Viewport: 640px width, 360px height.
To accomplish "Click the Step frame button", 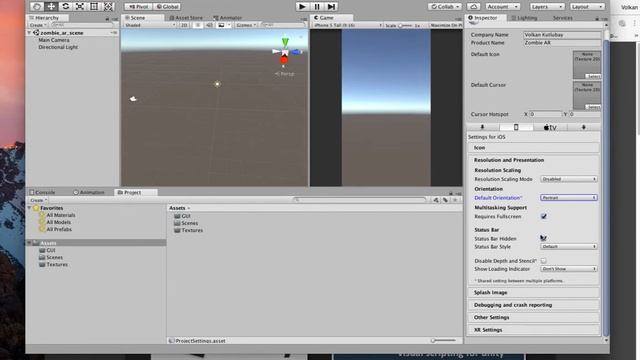I will click(331, 7).
